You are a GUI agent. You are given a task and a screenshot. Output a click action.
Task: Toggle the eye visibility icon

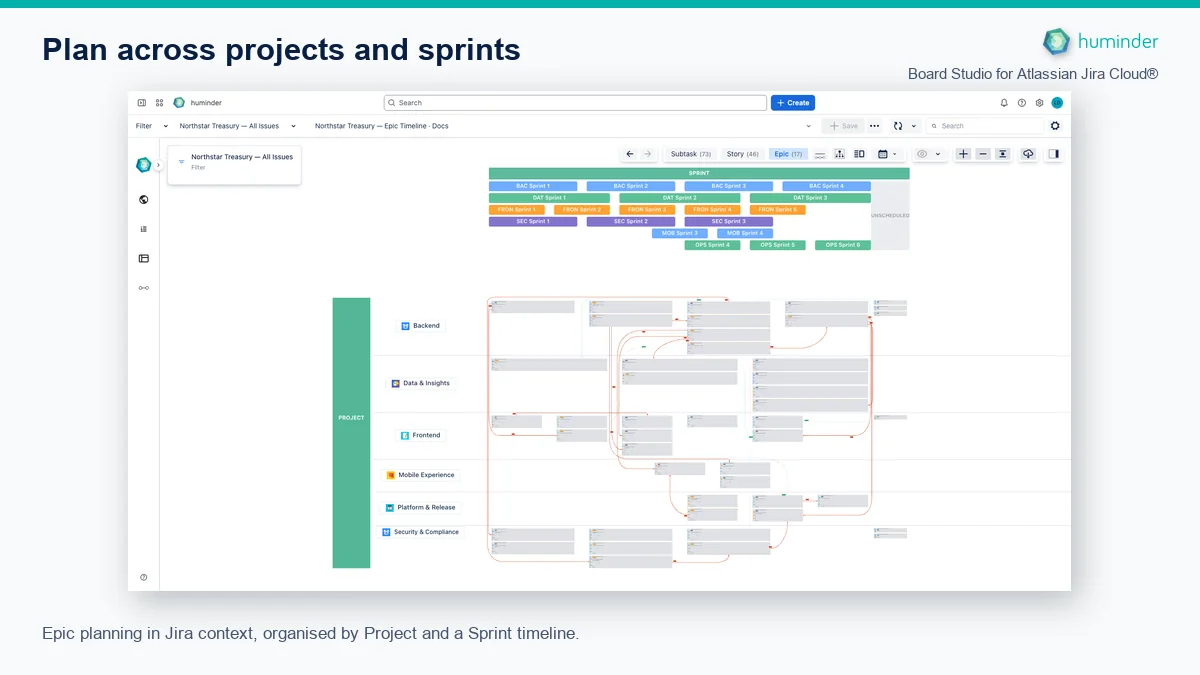click(x=922, y=154)
